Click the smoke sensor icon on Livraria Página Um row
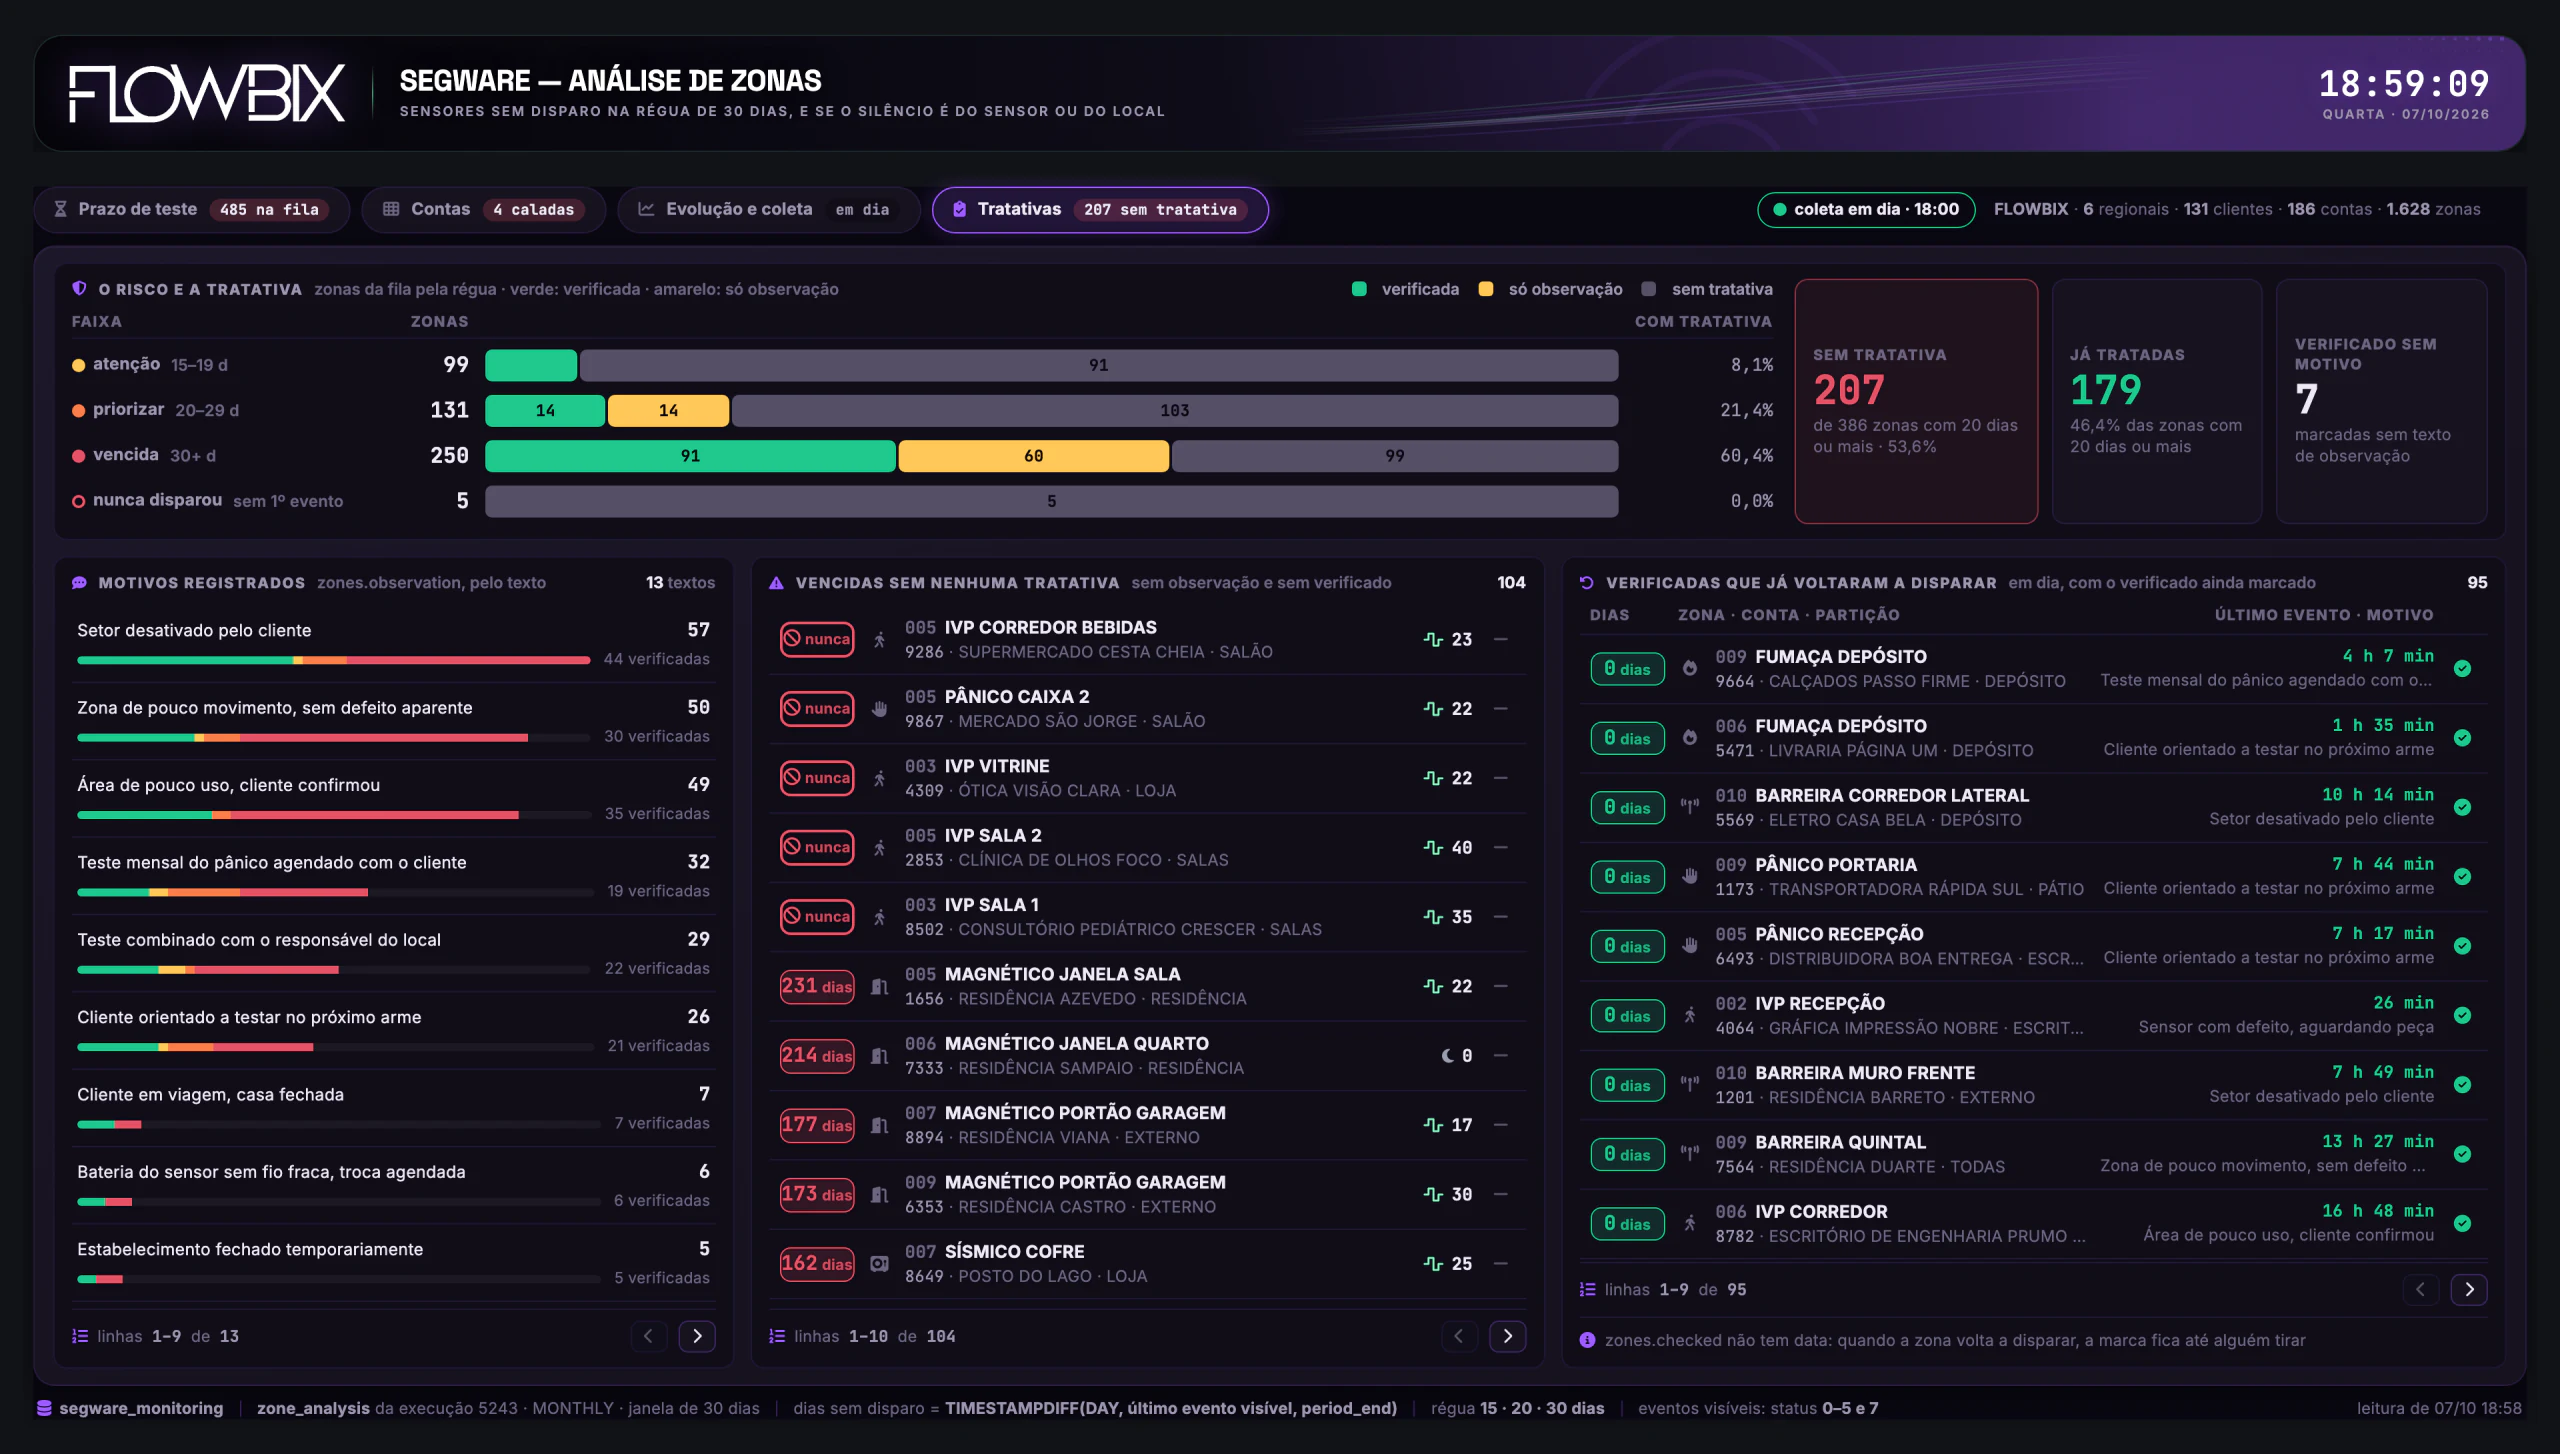Viewport: 2560px width, 1454px height. click(1689, 738)
